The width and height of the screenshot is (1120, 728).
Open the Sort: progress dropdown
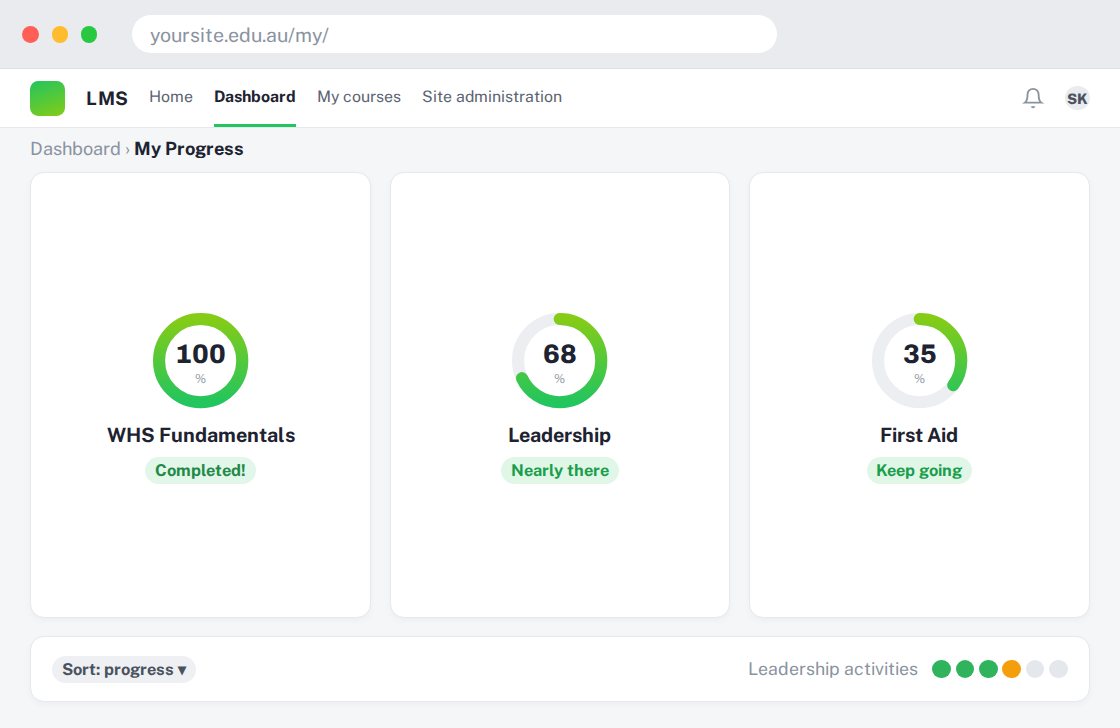[x=124, y=669]
